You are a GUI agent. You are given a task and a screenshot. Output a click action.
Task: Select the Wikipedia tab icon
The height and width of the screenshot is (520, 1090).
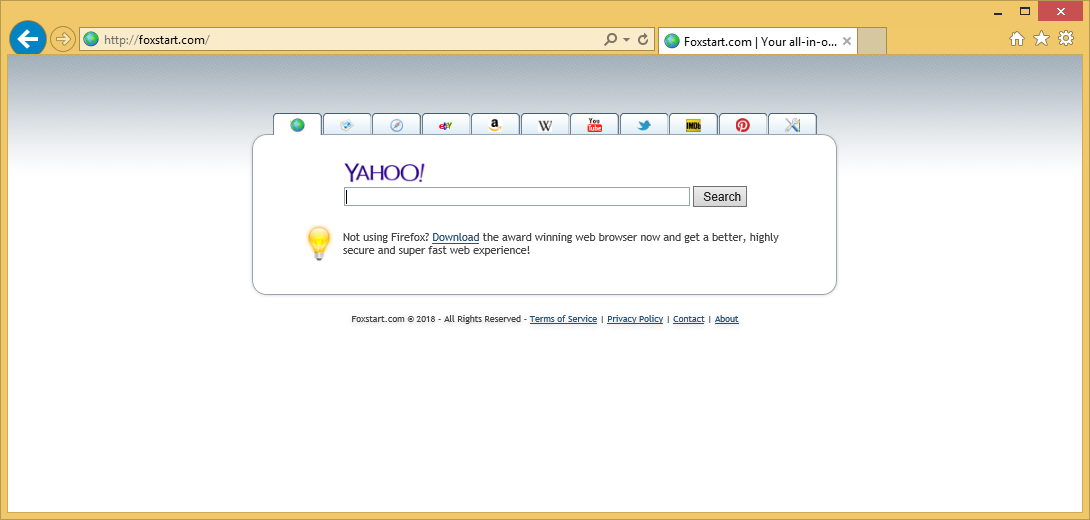(x=545, y=125)
